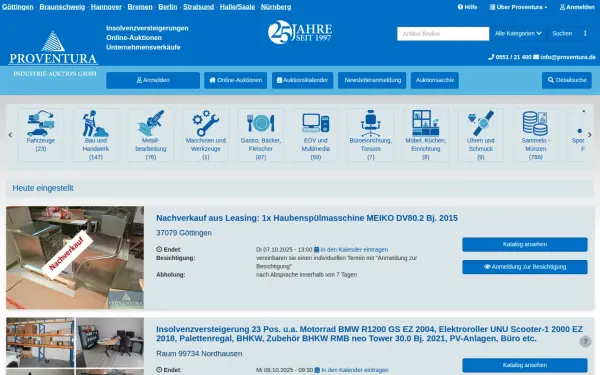Viewport: 600px width, 375px height.
Task: Go to the Bremen location link
Action: (140, 7)
